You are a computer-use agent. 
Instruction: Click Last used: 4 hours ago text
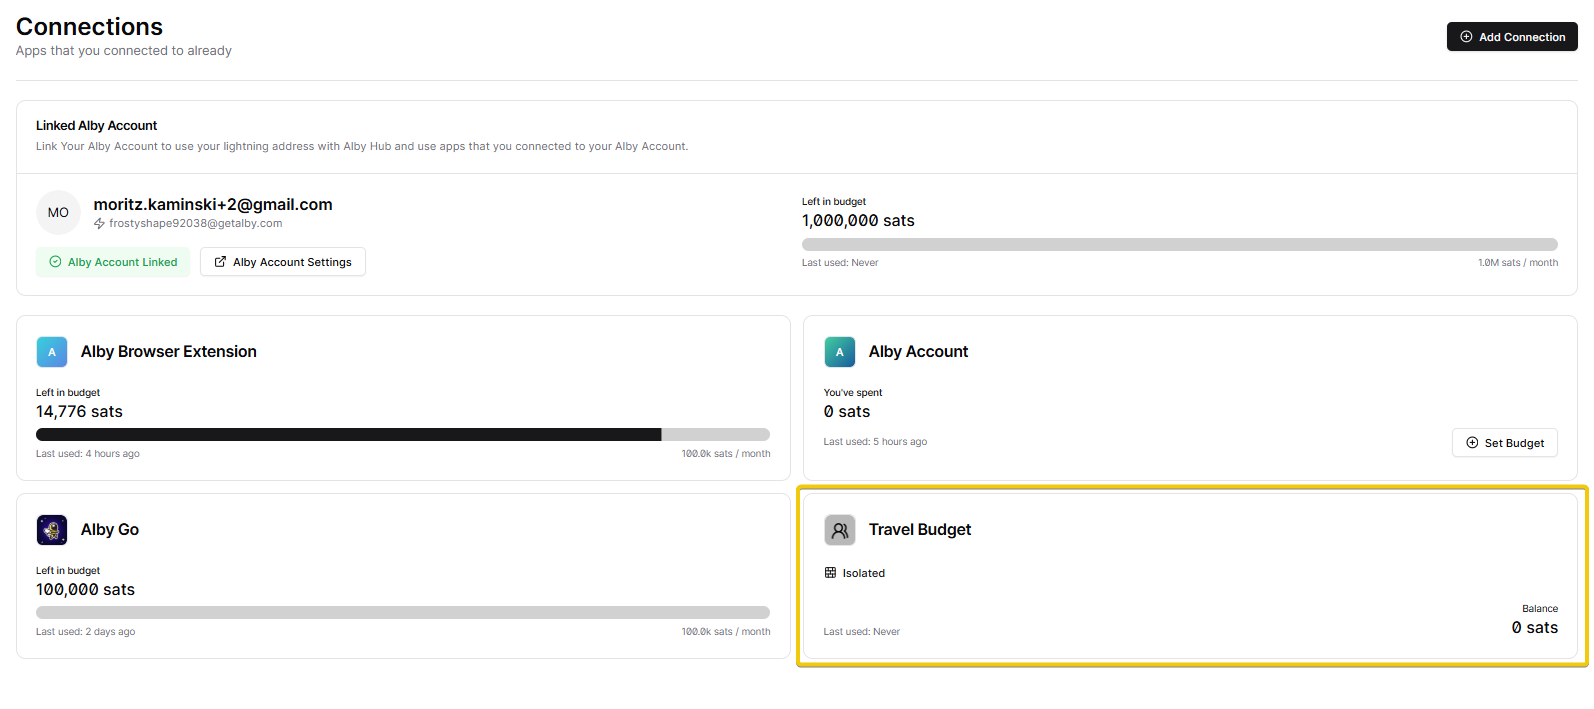tap(88, 454)
